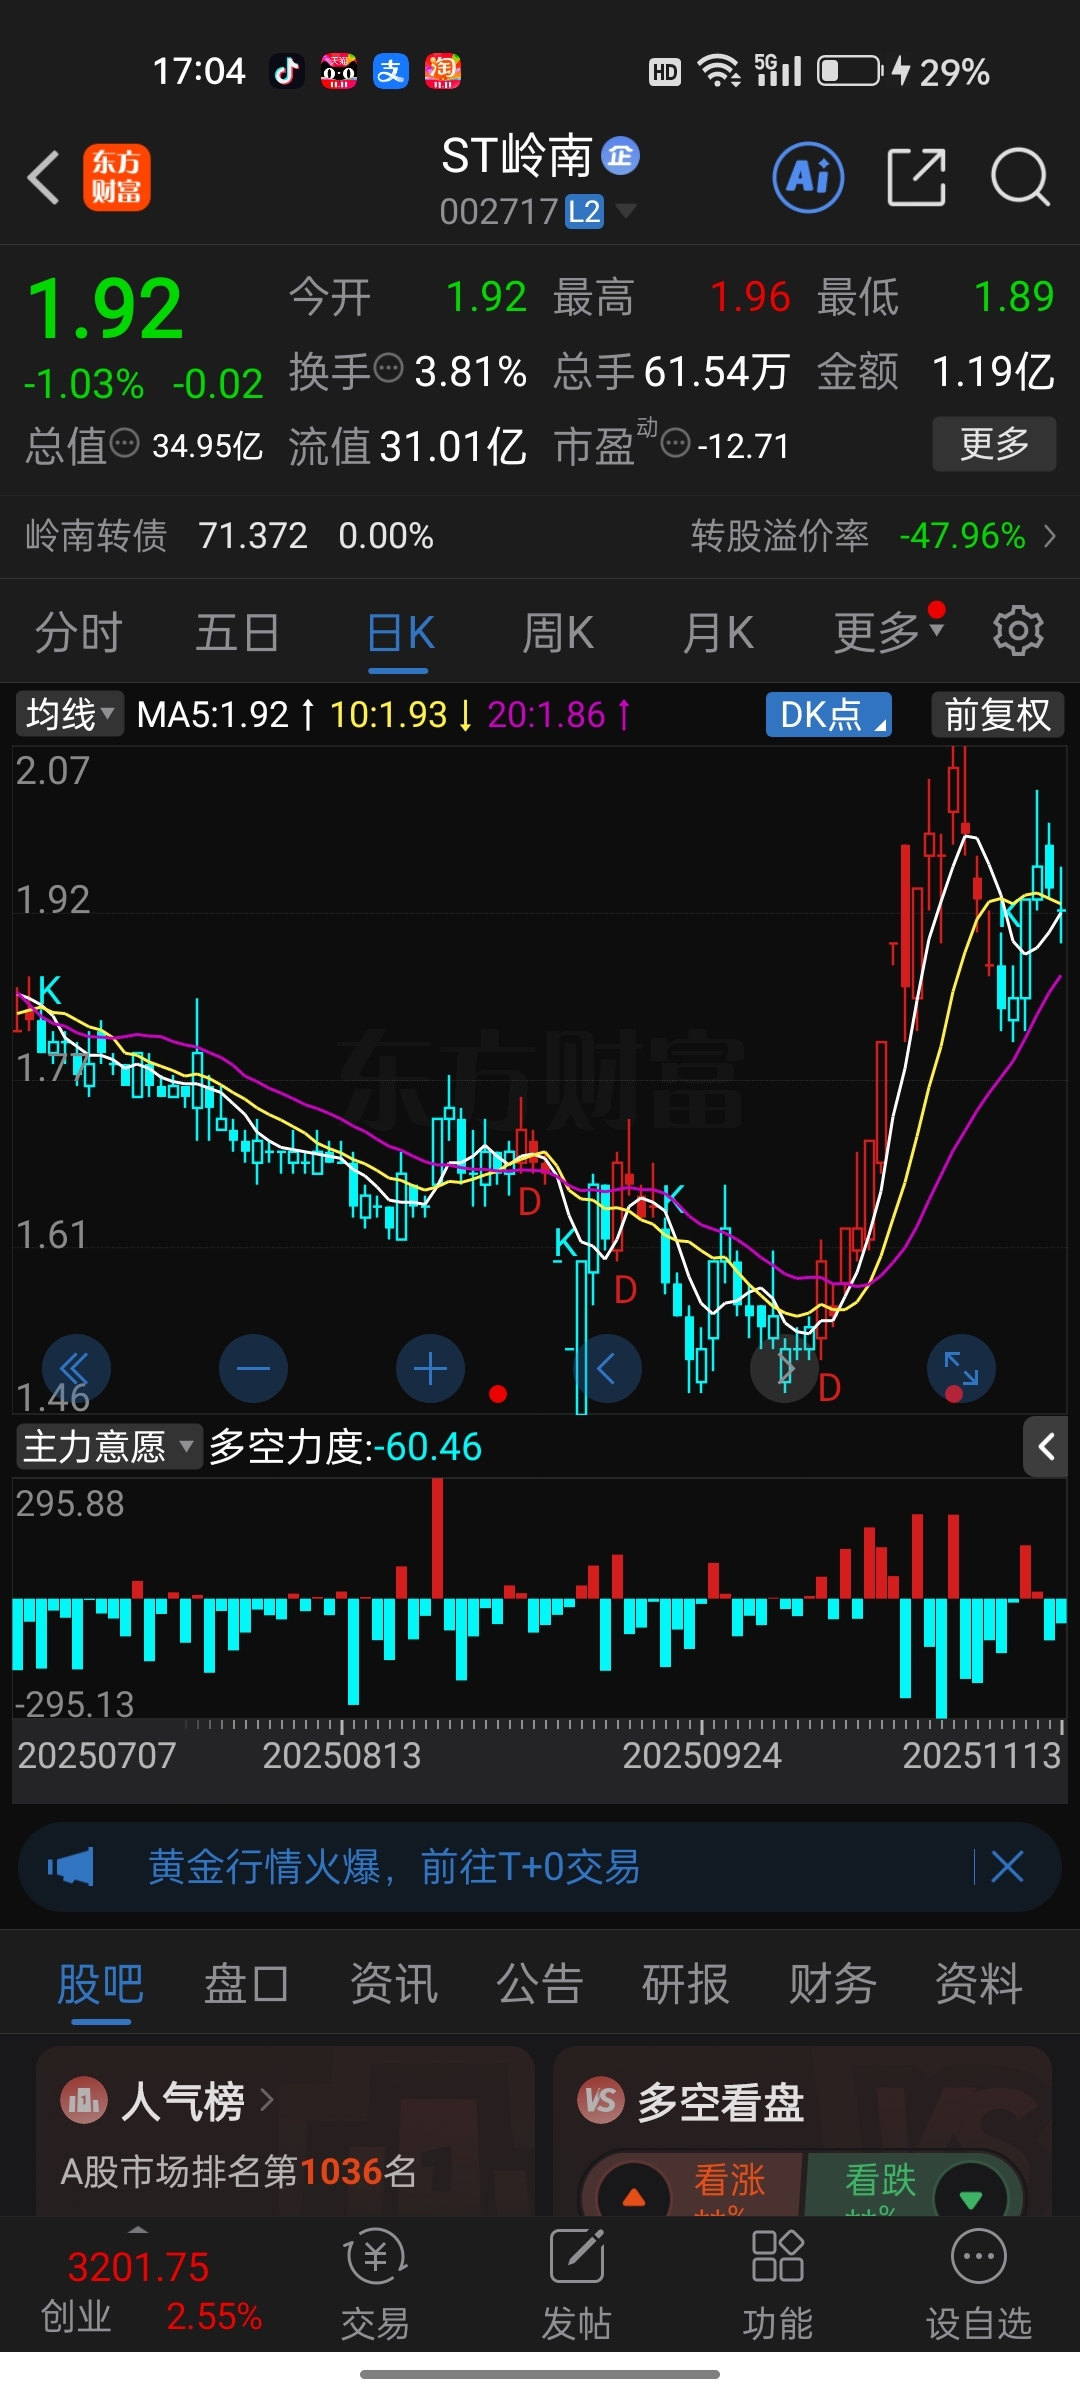Tap 多空力度 -60.46 value
This screenshot has height=2400, width=1080.
click(345, 1446)
